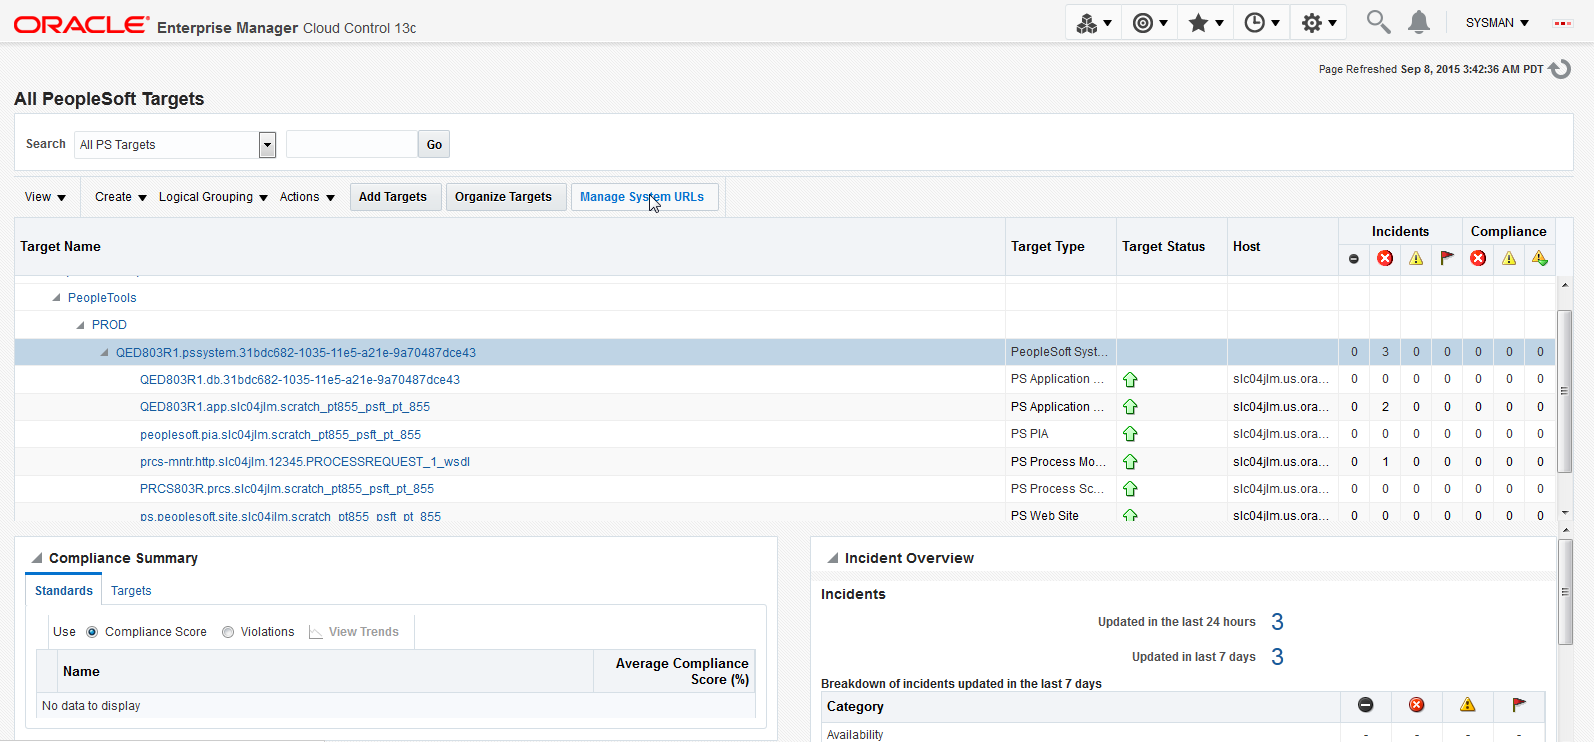
Task: Click the up status arrow for PRCS803R row
Action: tap(1130, 489)
